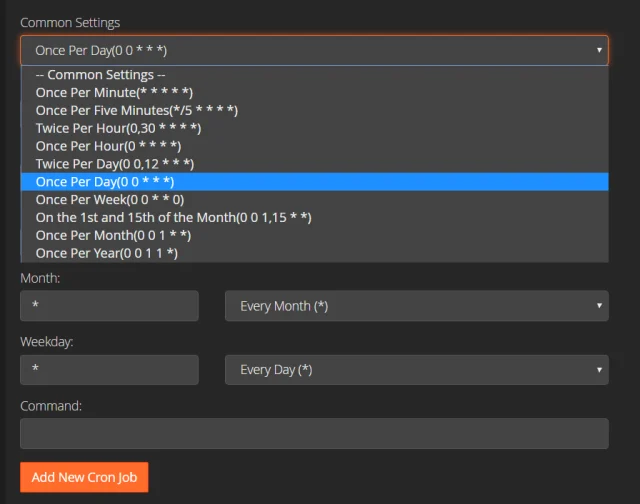The width and height of the screenshot is (640, 504).
Task: Open the Common Settings dropdown
Action: 314,49
